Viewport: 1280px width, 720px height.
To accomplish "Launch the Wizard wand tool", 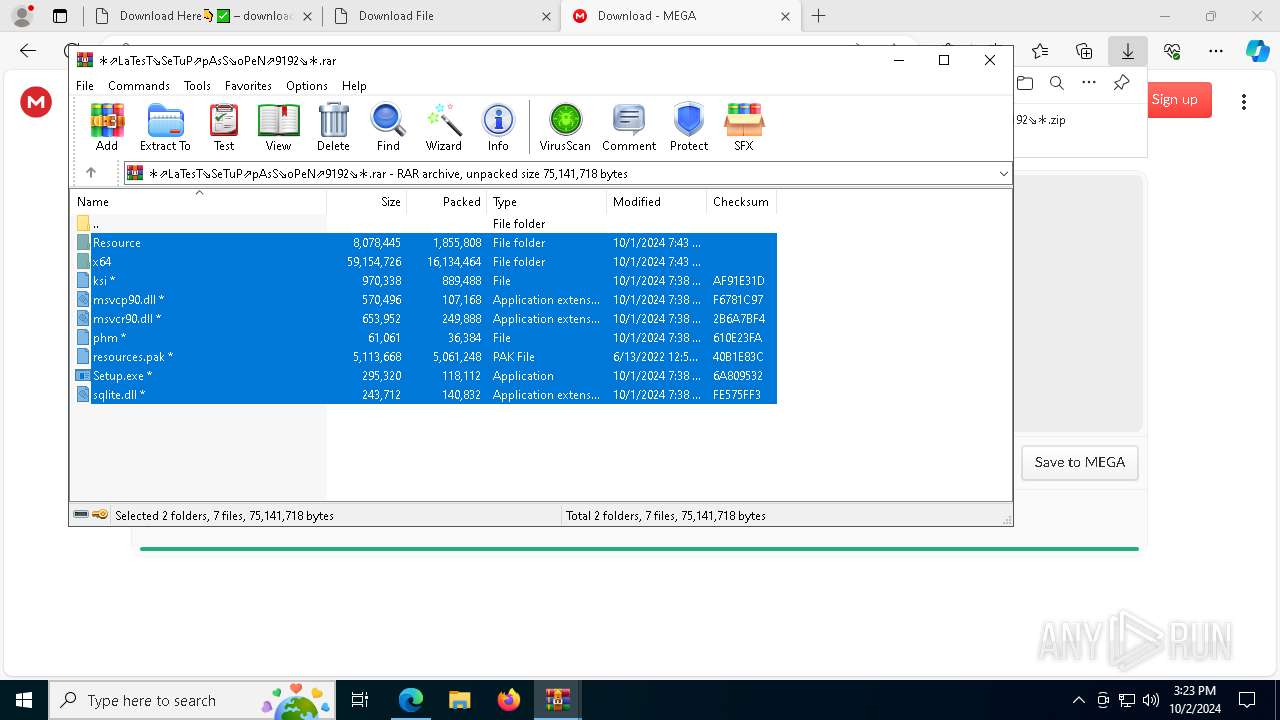I will pyautogui.click(x=443, y=127).
